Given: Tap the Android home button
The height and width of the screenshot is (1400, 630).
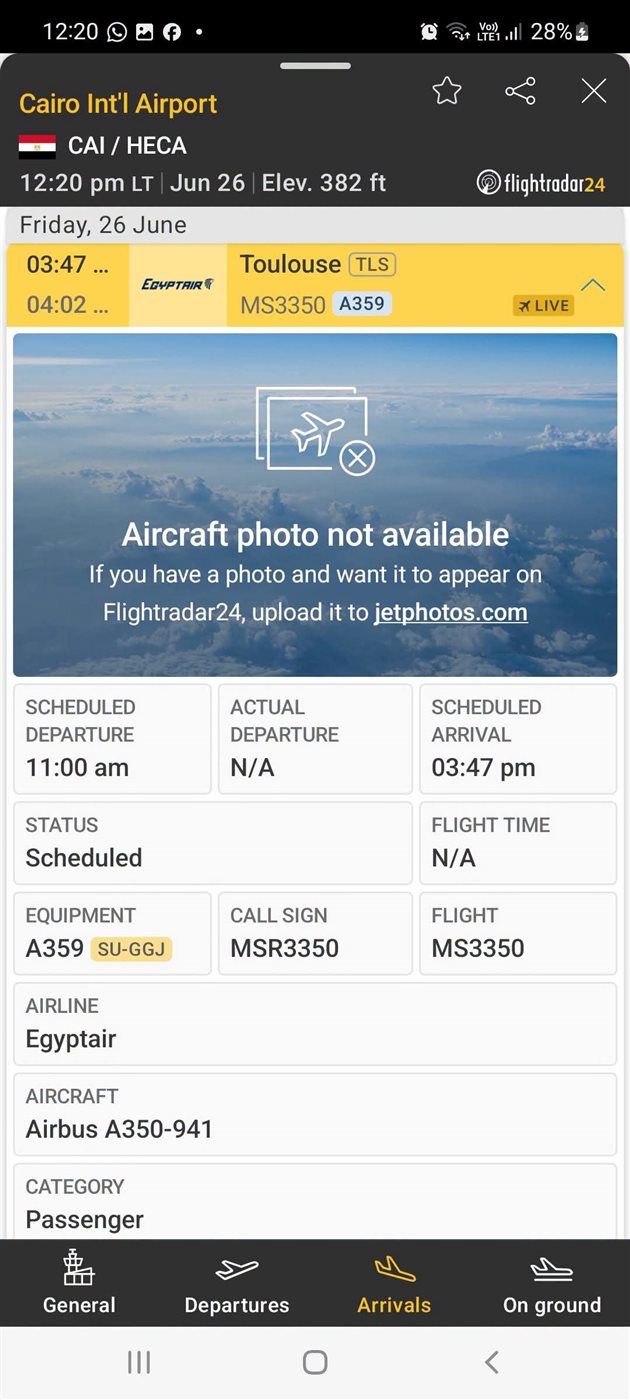Looking at the screenshot, I should point(315,1362).
